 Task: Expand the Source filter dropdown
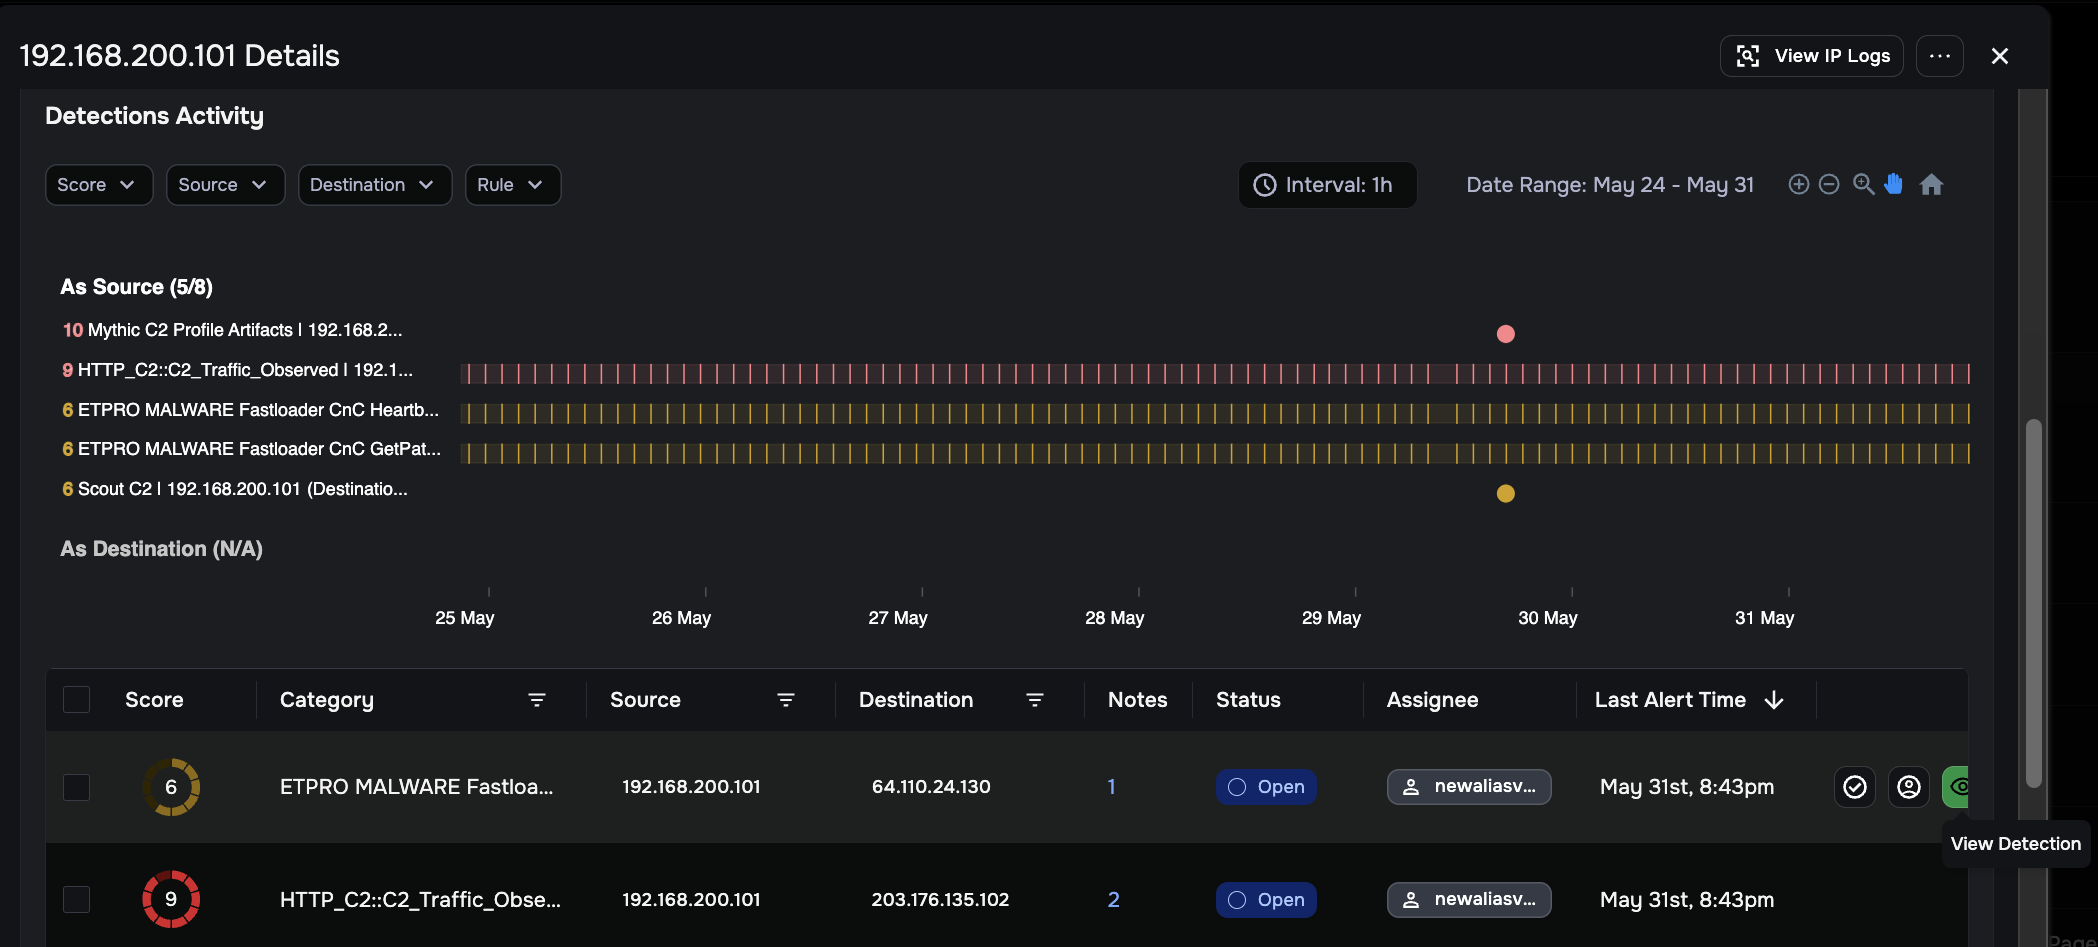[225, 185]
